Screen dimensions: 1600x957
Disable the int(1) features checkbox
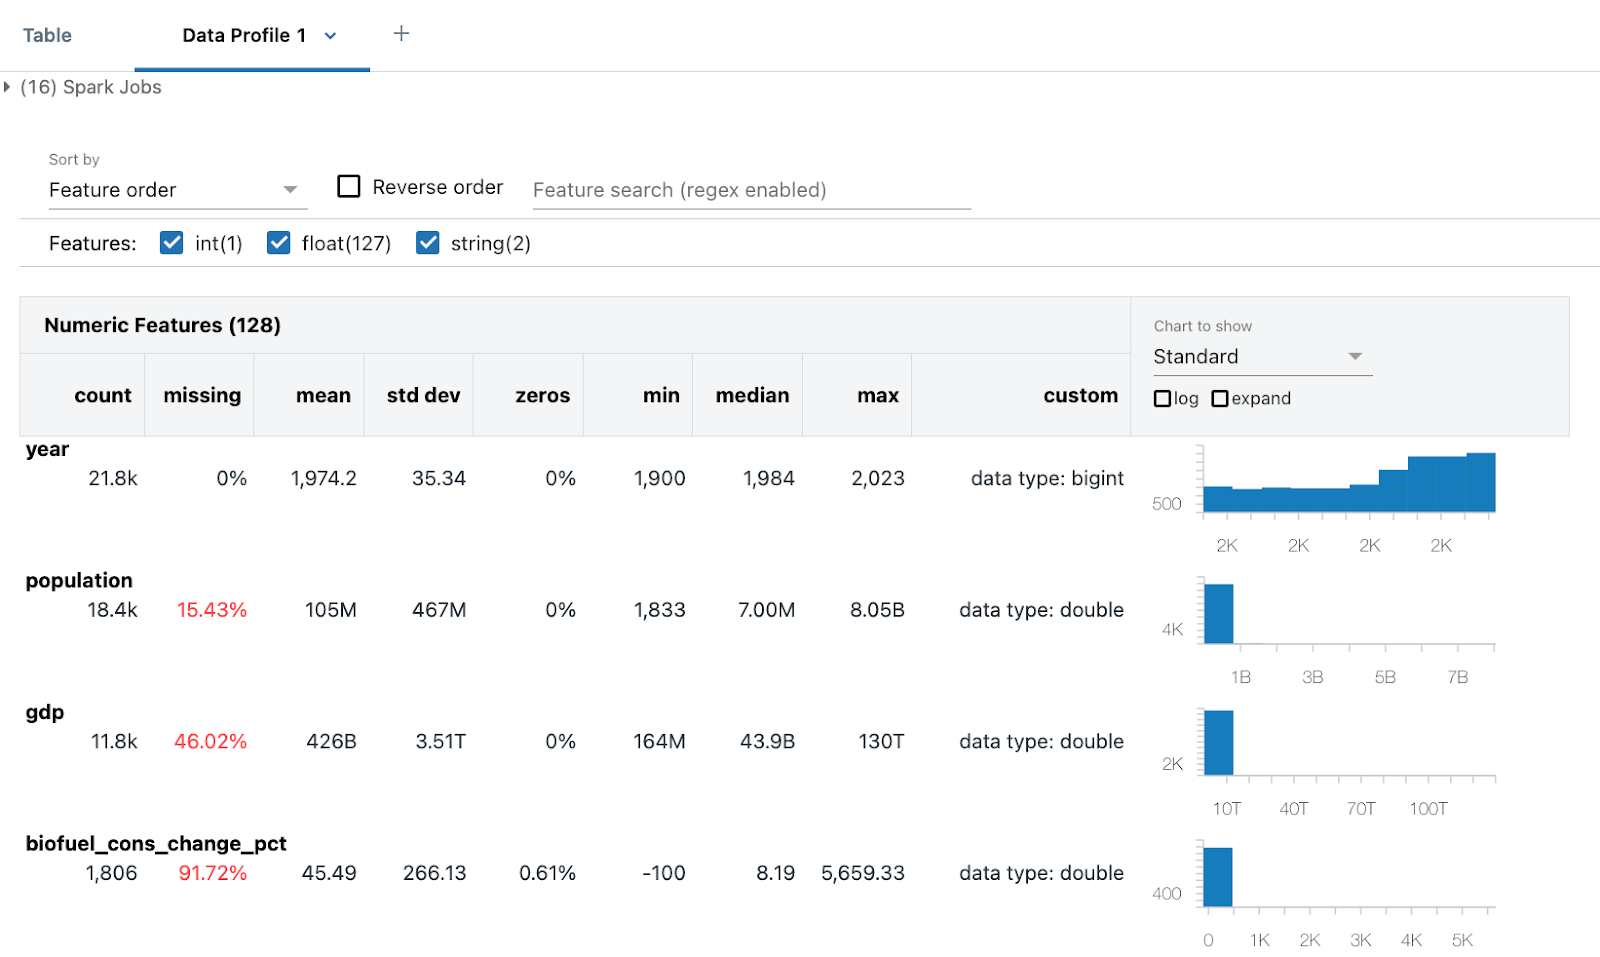tap(171, 242)
